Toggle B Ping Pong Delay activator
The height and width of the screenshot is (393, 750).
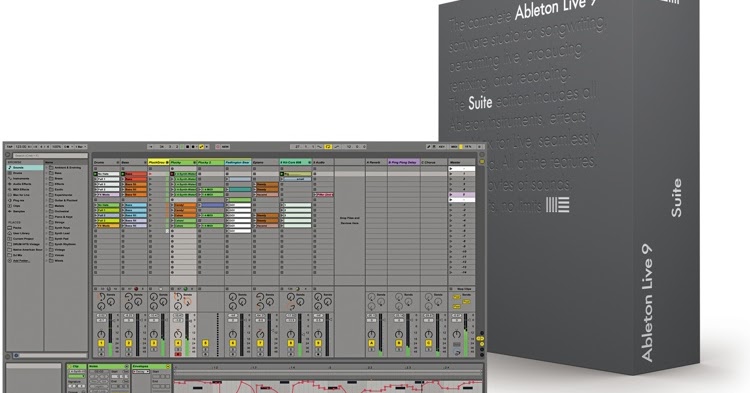[x=399, y=343]
